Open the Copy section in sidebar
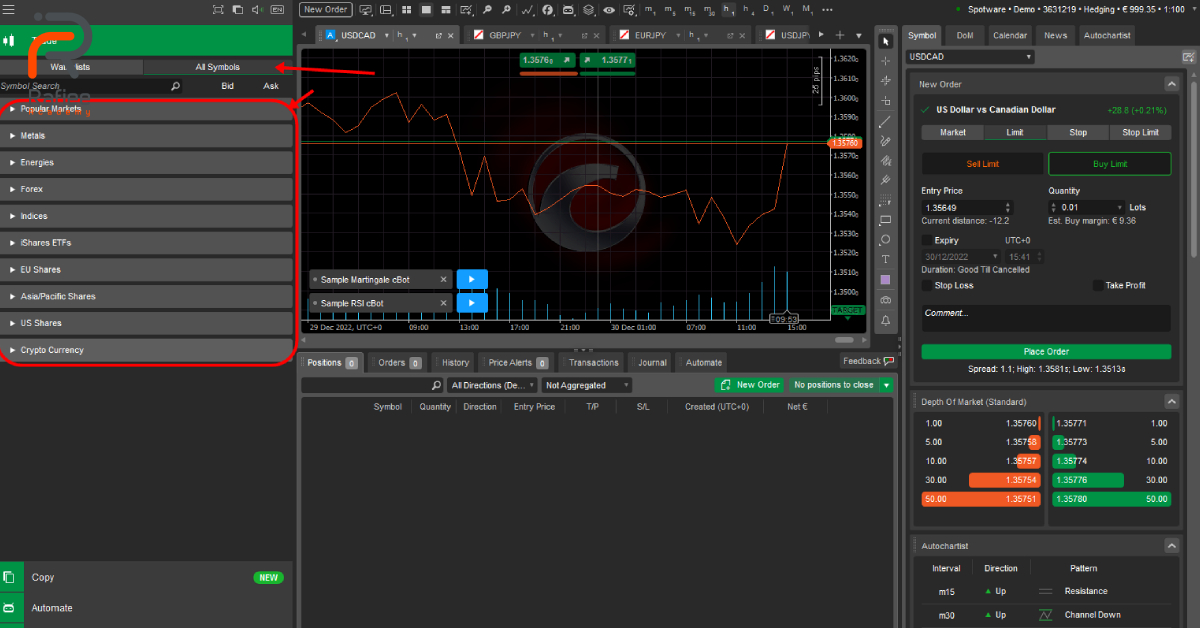This screenshot has height=628, width=1200. click(146, 577)
